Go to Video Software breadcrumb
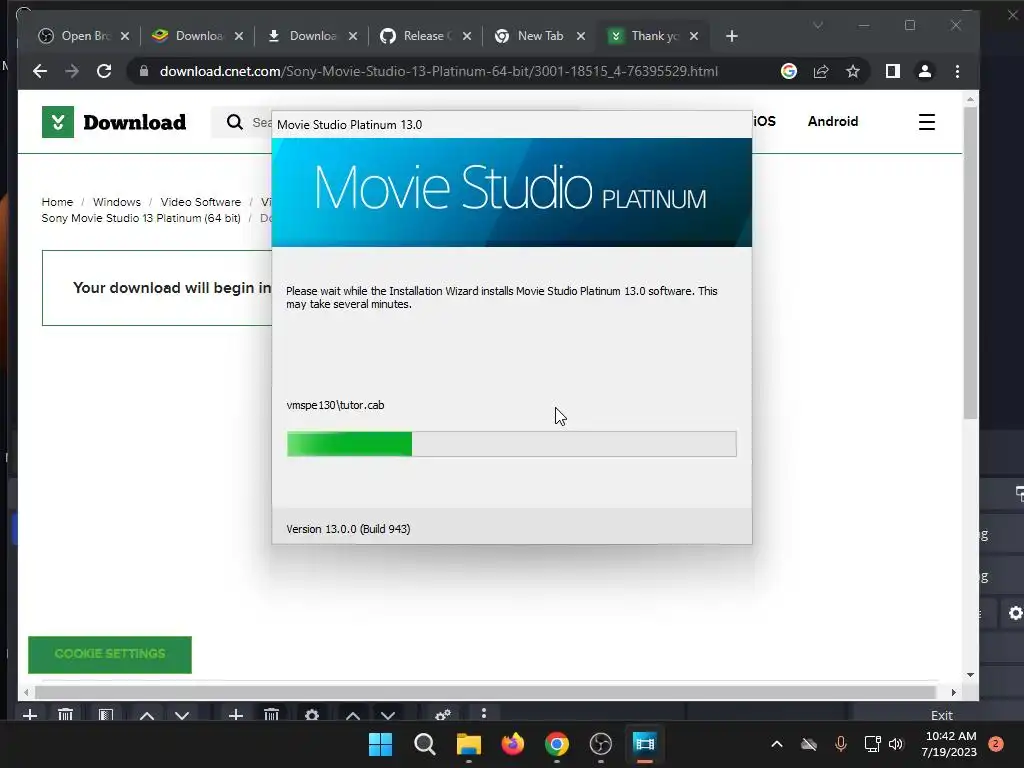The image size is (1024, 768). pyautogui.click(x=200, y=202)
